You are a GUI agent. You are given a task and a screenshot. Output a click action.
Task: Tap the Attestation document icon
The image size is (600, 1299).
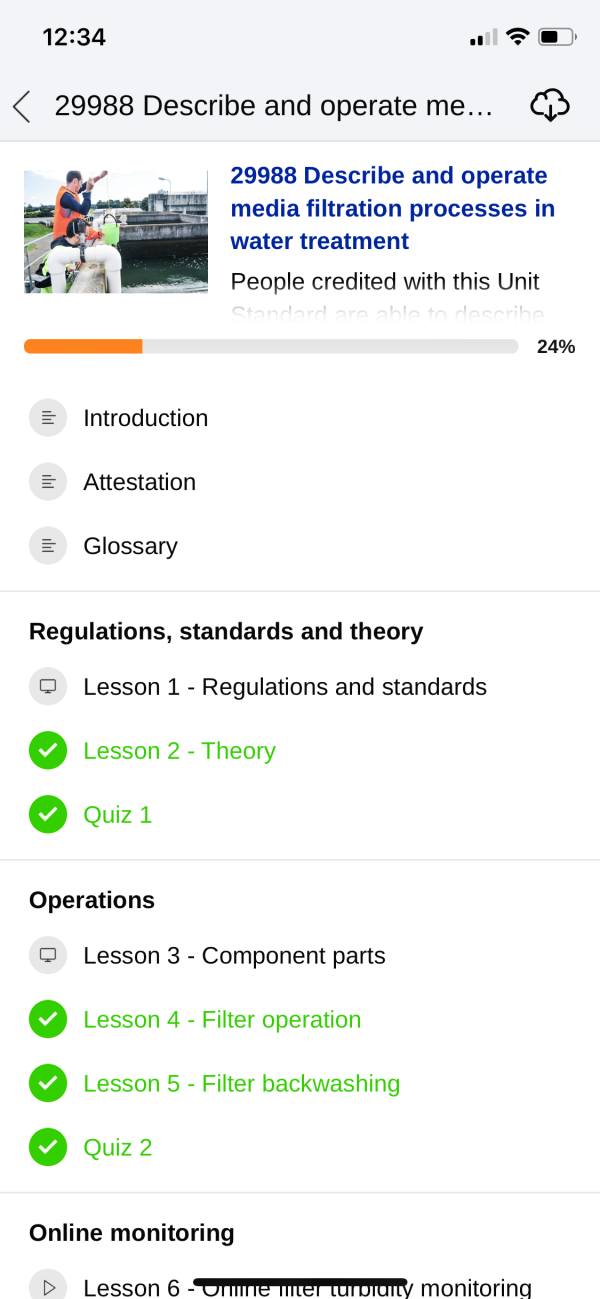(x=48, y=482)
